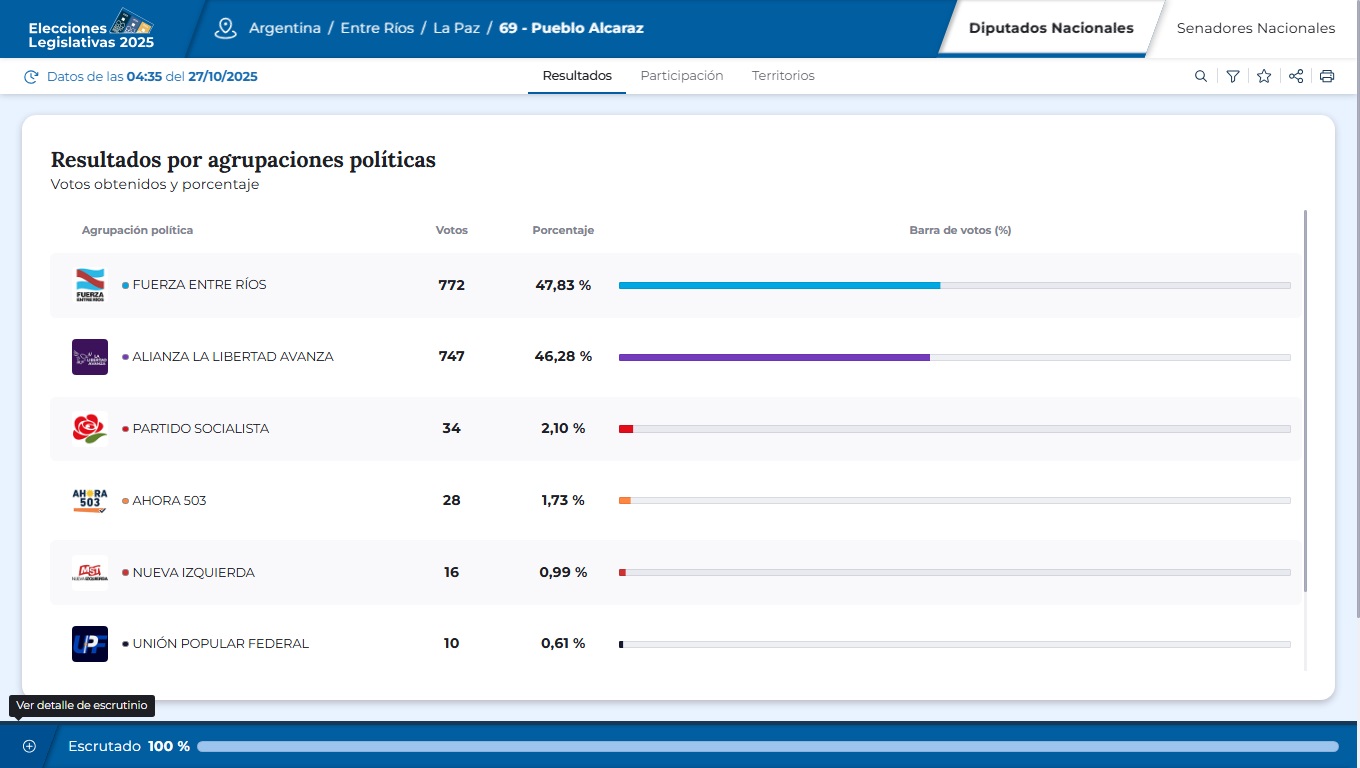Click the Escrutado progress bar
1360x768 pixels.
[x=767, y=746]
